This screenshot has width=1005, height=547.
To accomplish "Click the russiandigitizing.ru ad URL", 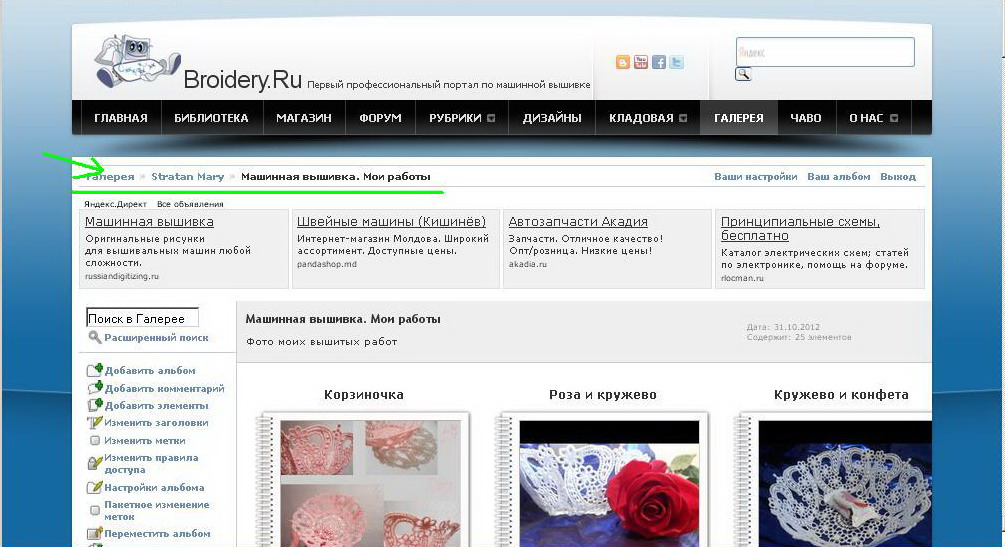I will pos(122,276).
